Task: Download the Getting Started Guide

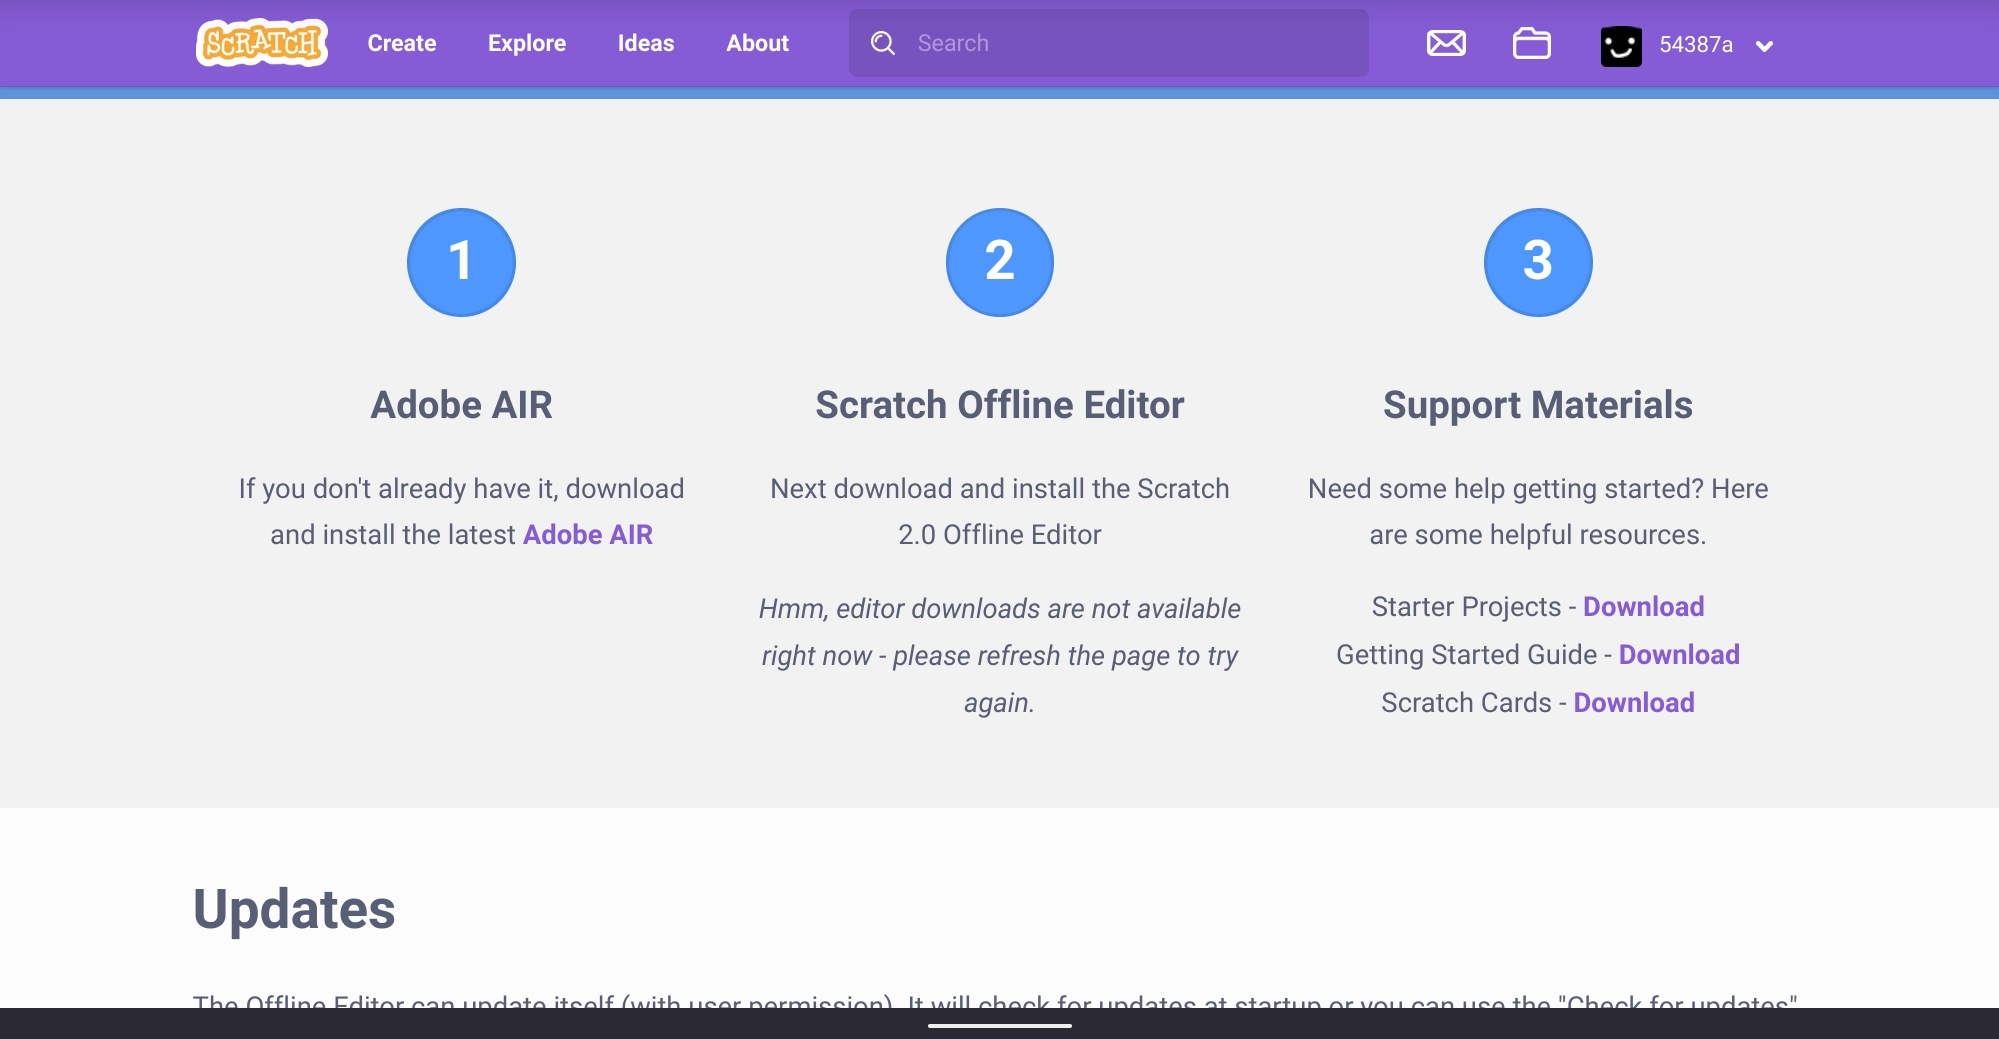Action: 1679,655
